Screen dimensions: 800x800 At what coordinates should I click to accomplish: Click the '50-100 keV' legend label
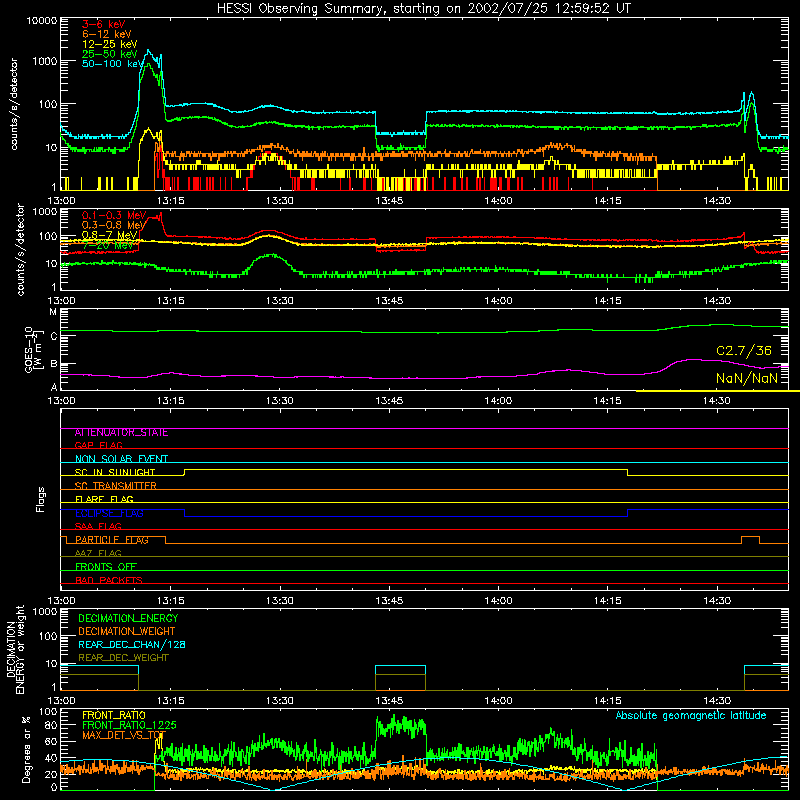(113, 64)
